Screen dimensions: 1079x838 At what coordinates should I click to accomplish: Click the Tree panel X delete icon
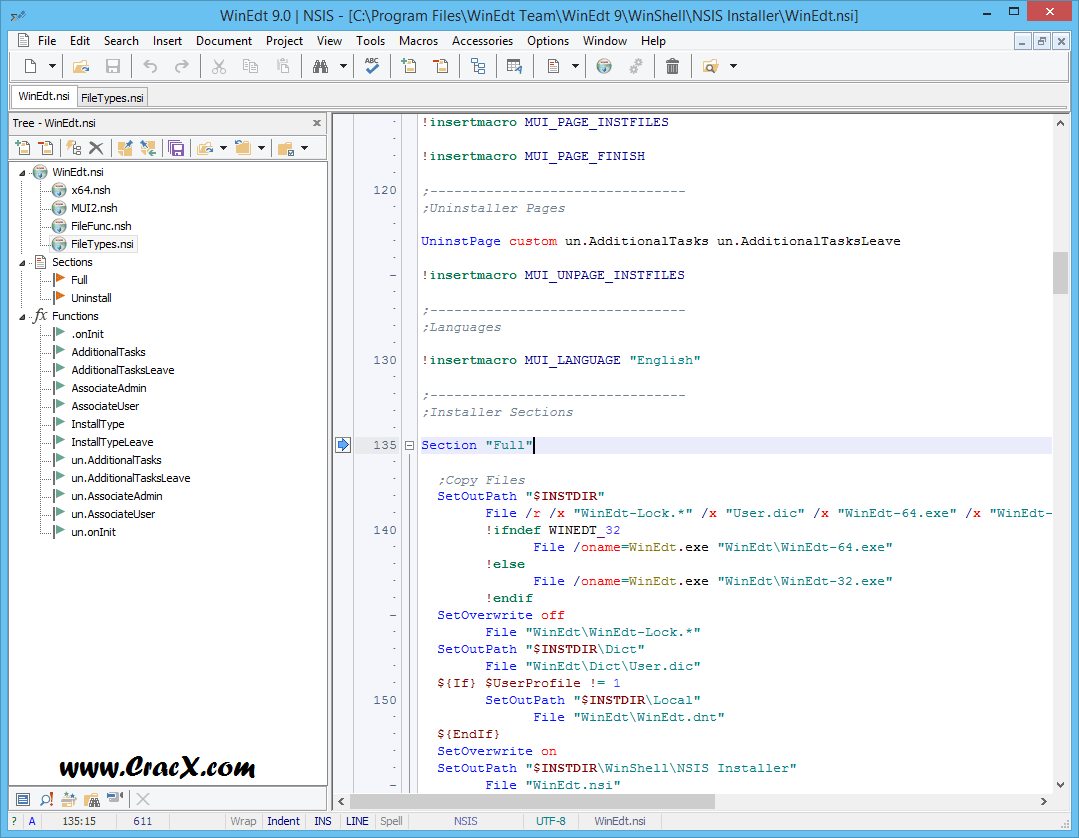(x=96, y=148)
